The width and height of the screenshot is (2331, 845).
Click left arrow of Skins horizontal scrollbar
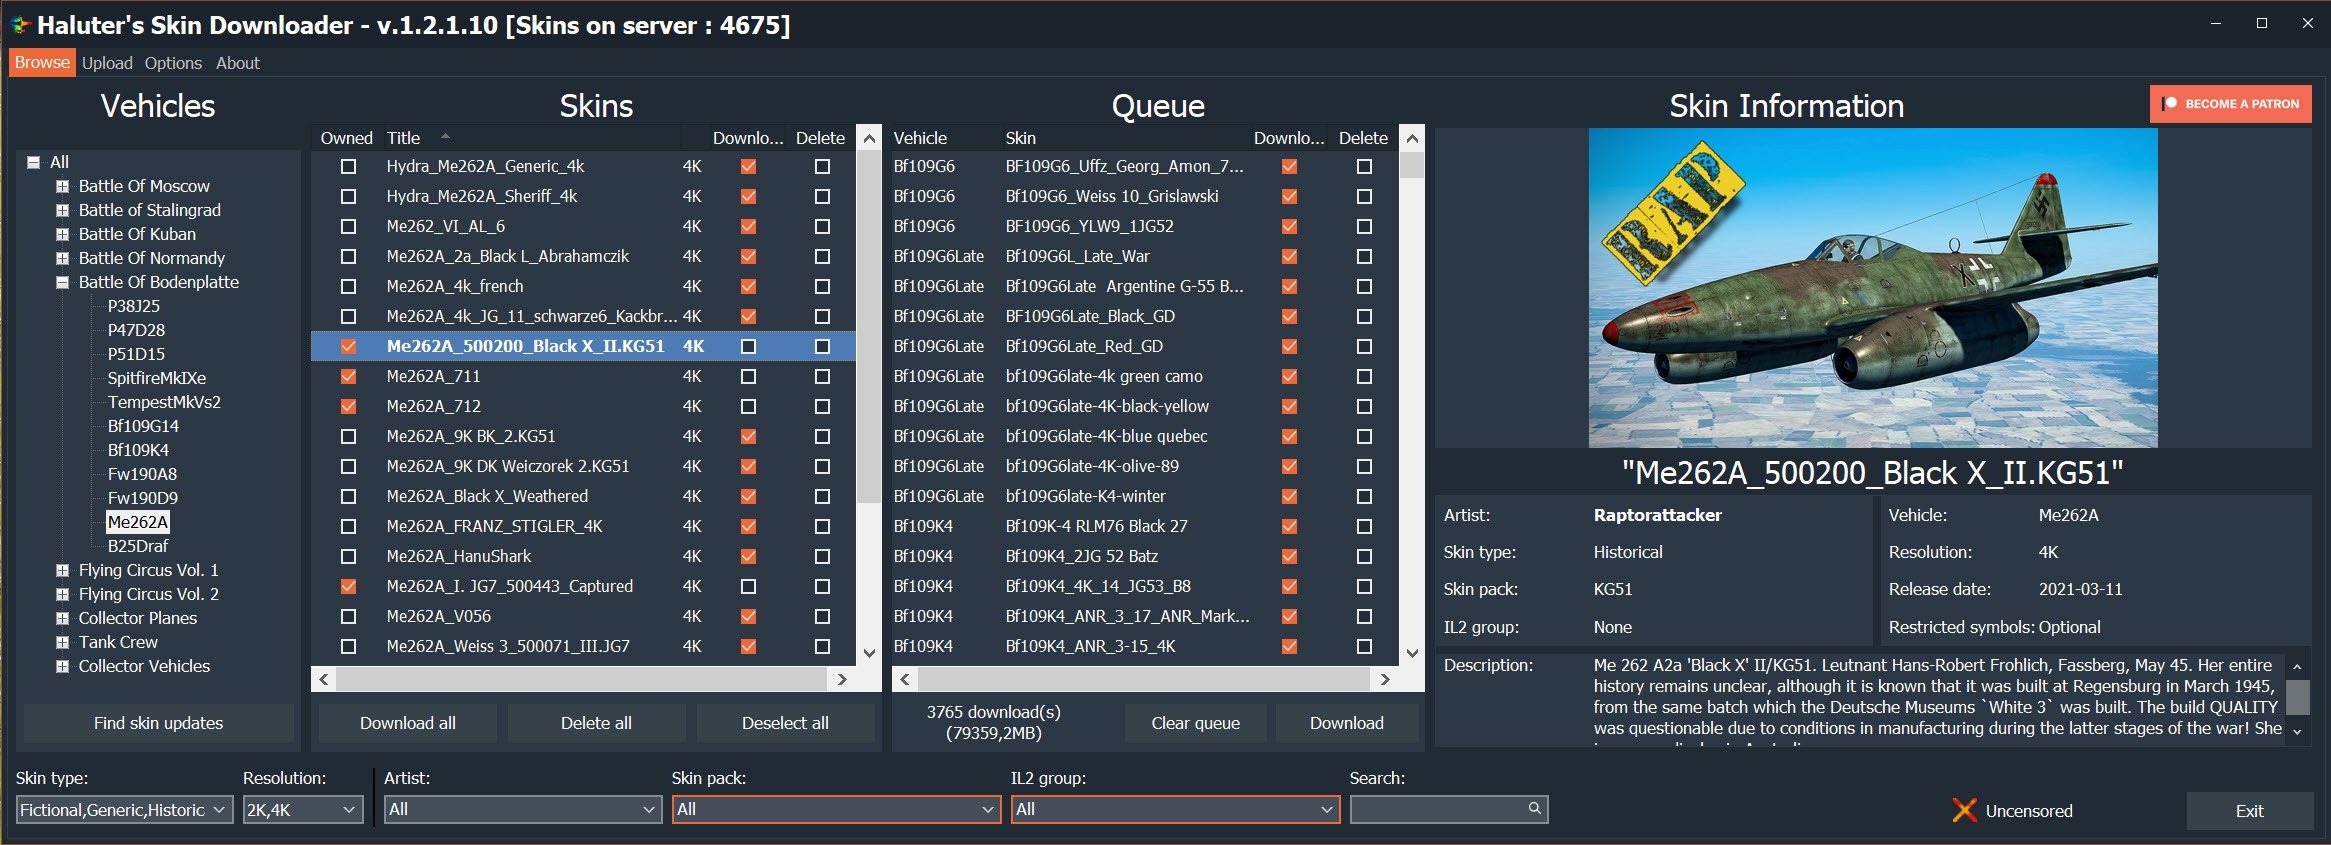click(324, 679)
